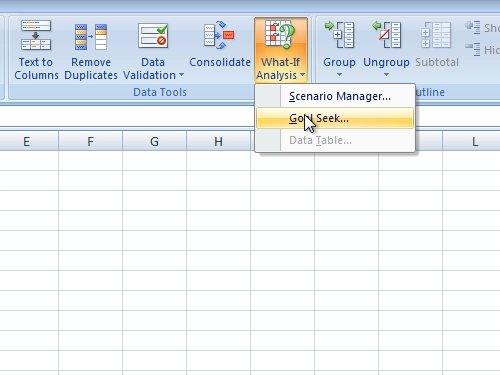
Task: Select the Data Table menu entry
Action: [335, 140]
